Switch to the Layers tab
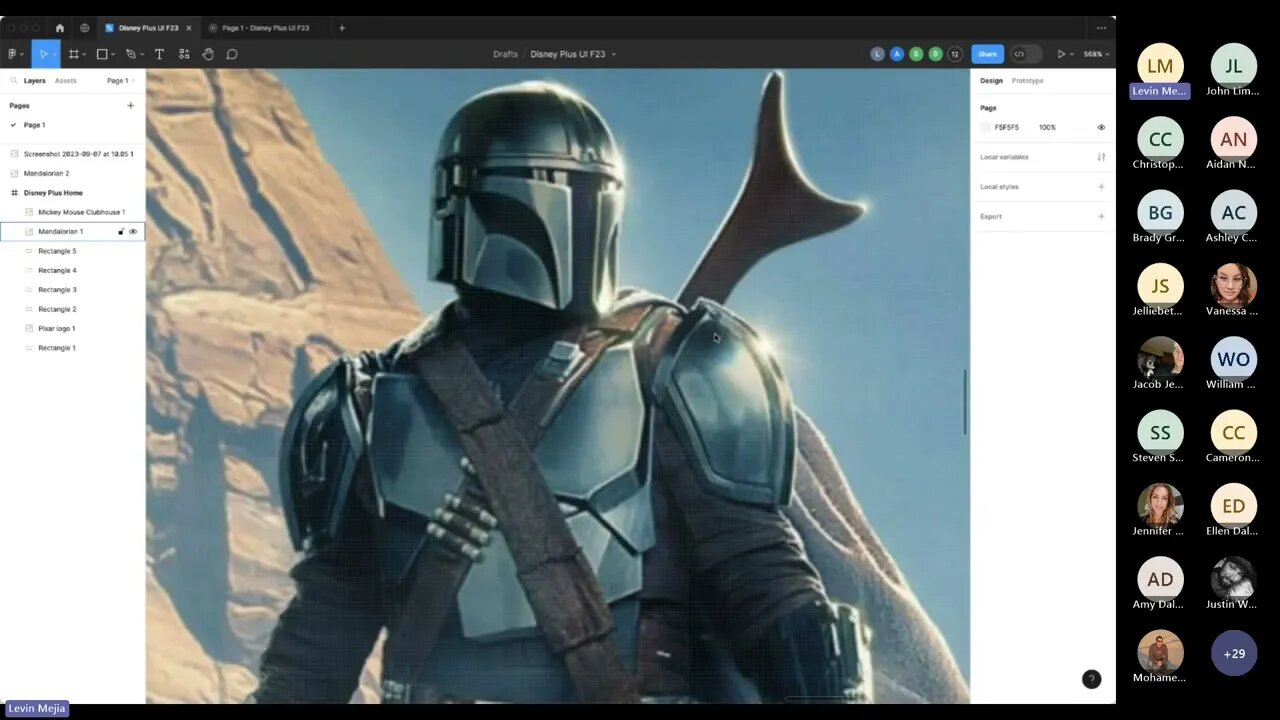Screen dimensions: 1280x720 (x=35, y=81)
